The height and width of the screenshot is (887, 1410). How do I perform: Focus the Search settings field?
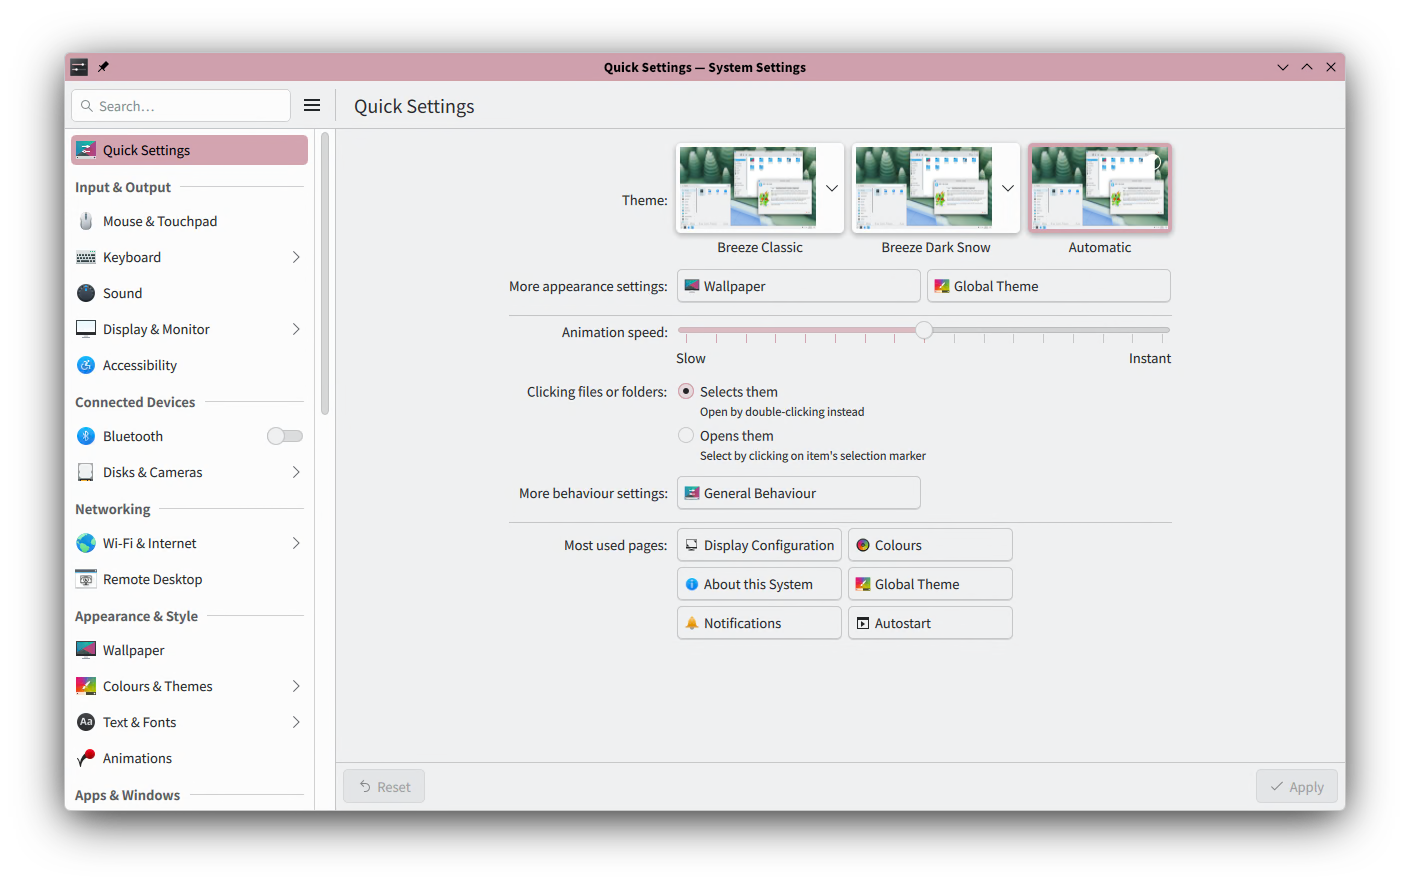(181, 106)
